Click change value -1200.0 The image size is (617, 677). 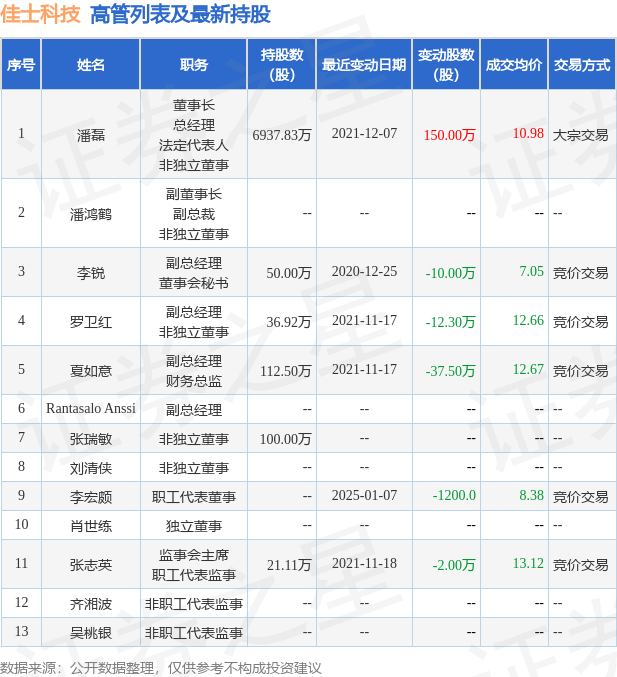(454, 495)
